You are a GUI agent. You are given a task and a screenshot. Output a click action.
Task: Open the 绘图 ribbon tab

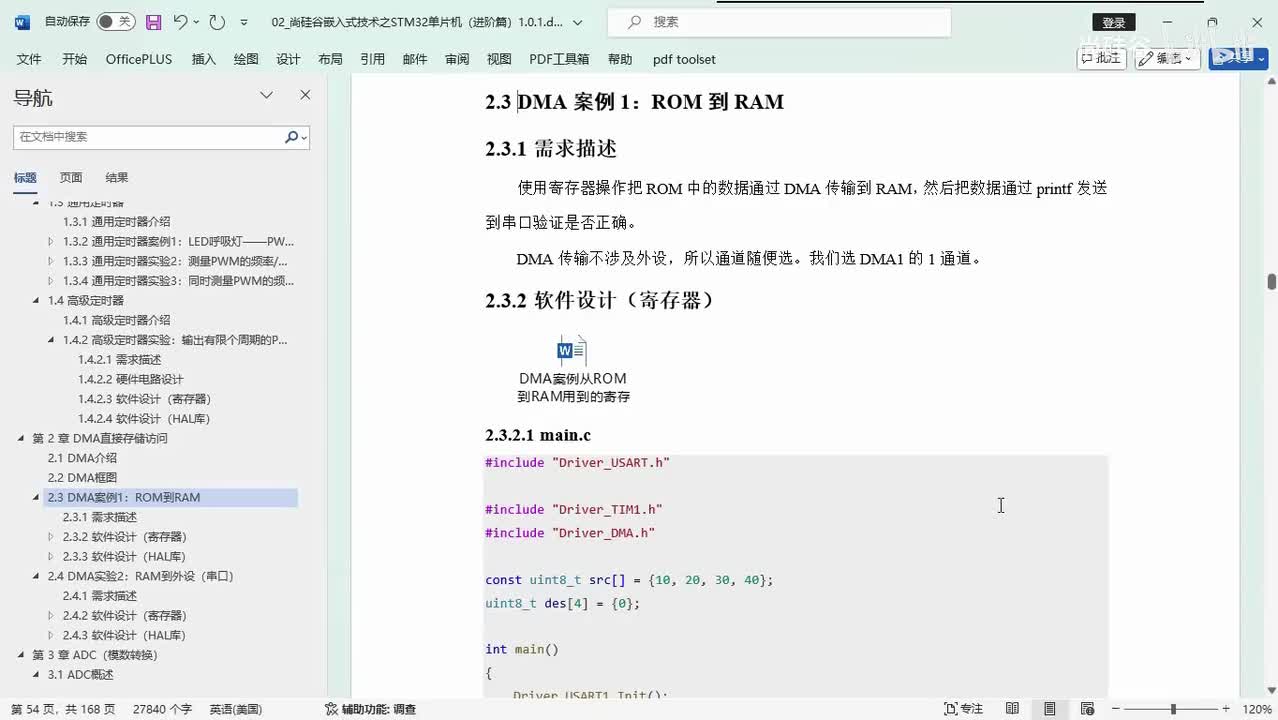coord(246,59)
